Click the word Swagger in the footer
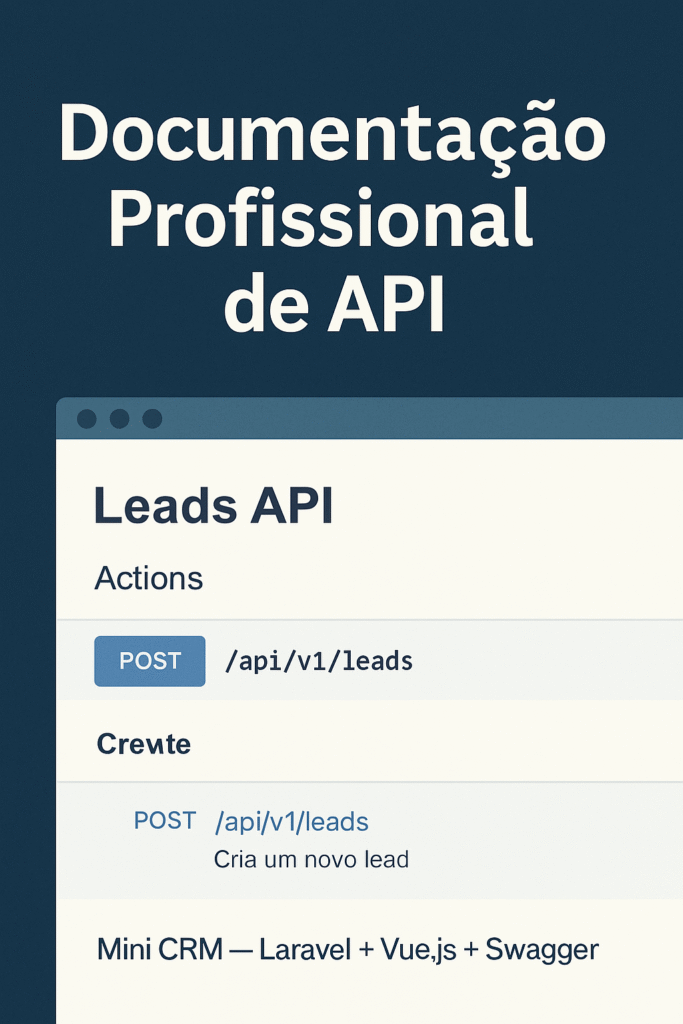The image size is (683, 1024). 542,951
